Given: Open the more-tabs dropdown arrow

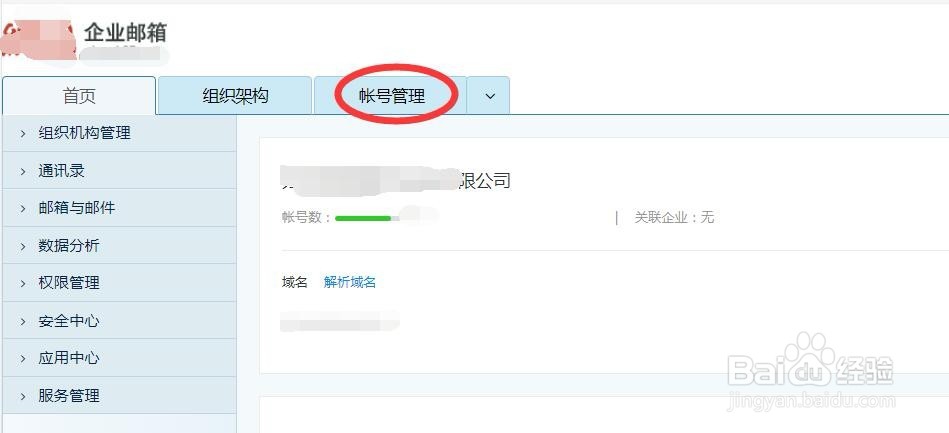Looking at the screenshot, I should pyautogui.click(x=490, y=96).
